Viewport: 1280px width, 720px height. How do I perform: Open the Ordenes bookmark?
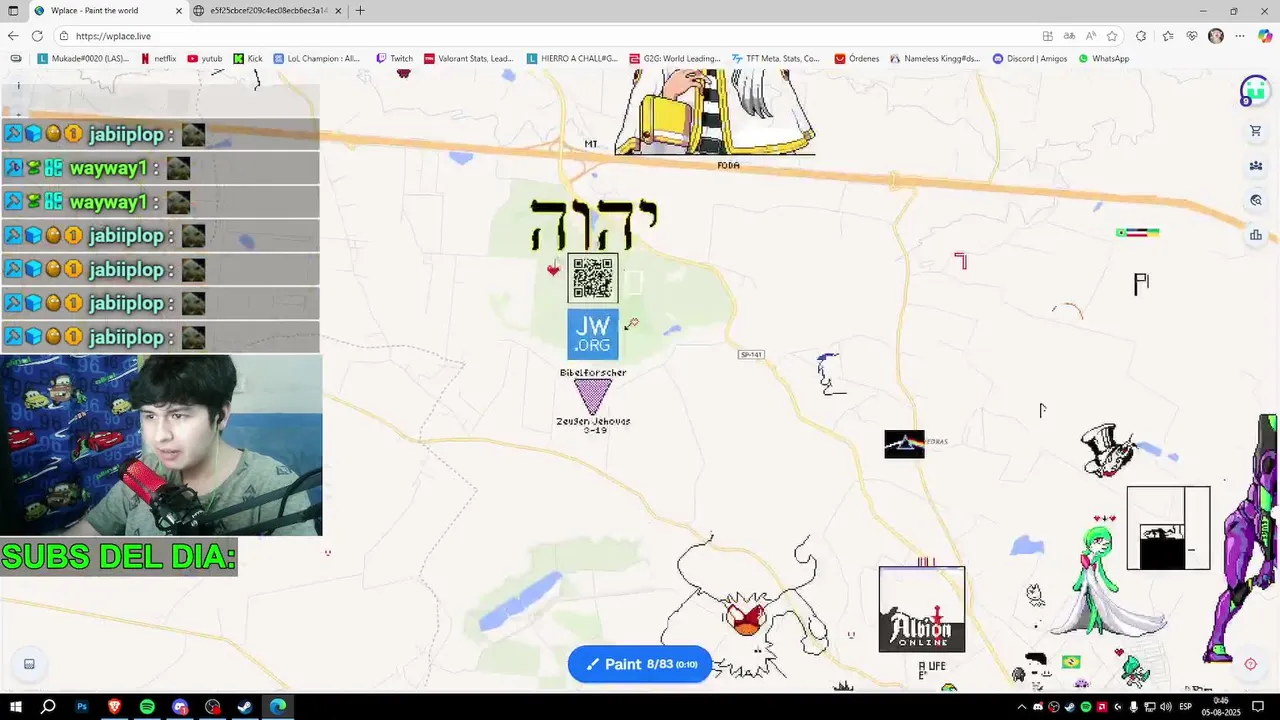pyautogui.click(x=857, y=59)
